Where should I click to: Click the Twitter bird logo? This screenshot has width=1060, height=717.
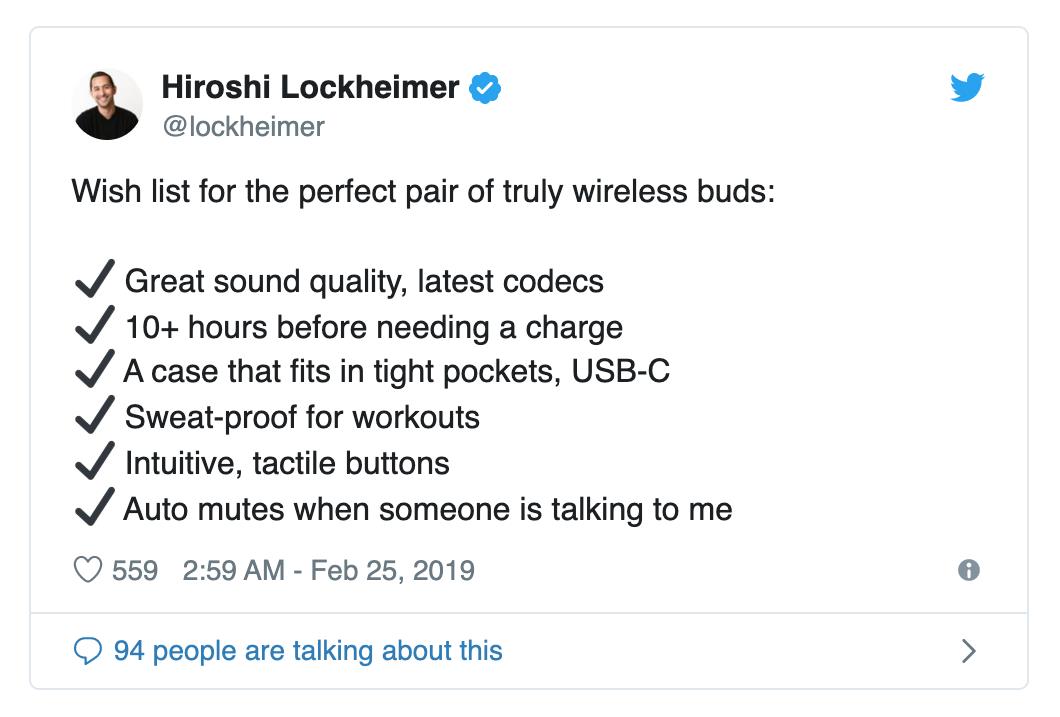tap(966, 89)
